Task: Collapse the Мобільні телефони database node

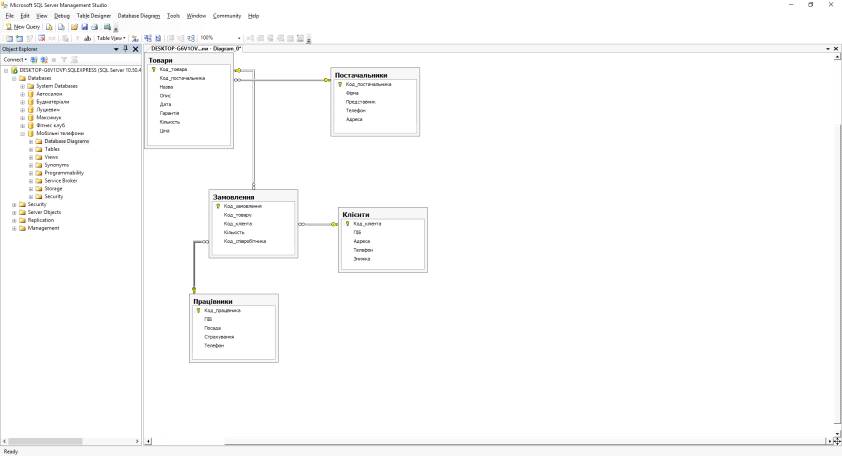Action: click(x=23, y=133)
